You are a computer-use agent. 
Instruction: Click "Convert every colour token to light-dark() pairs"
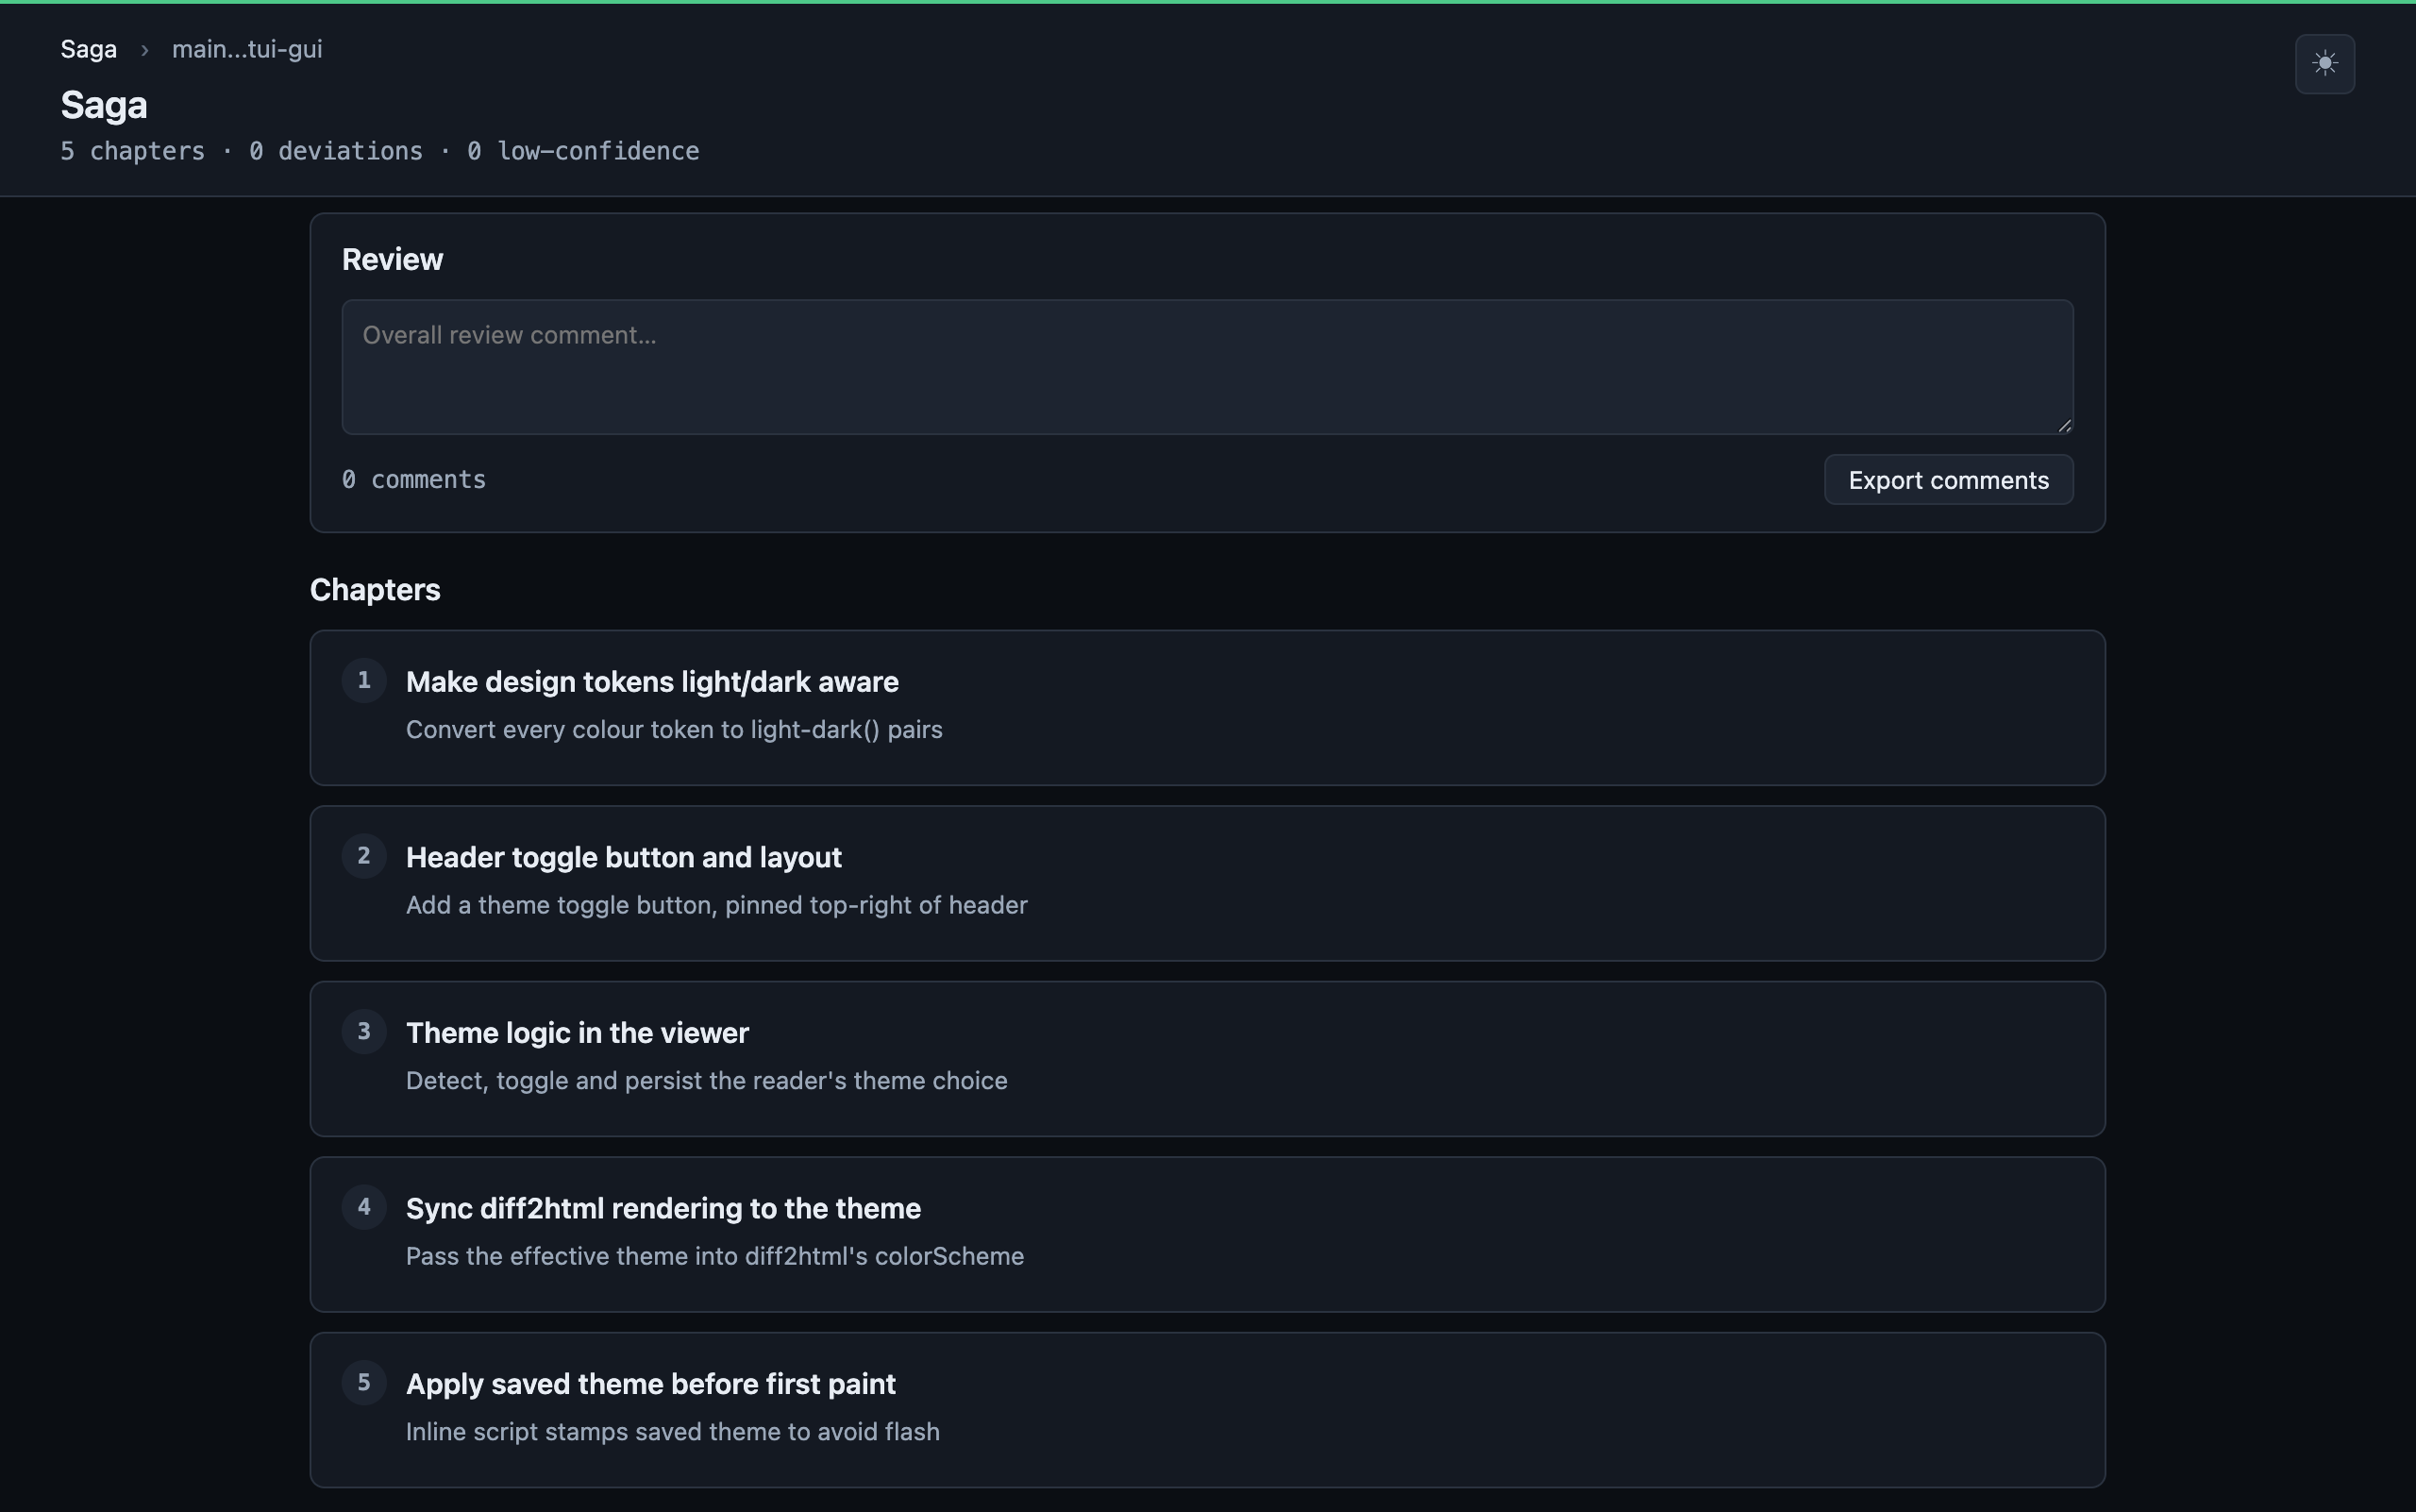674,730
